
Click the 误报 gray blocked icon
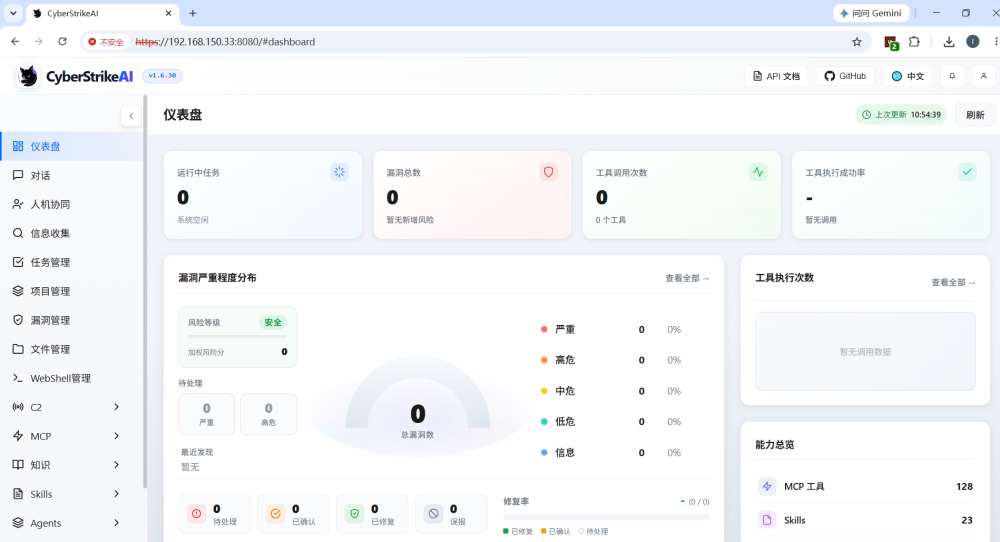point(434,513)
